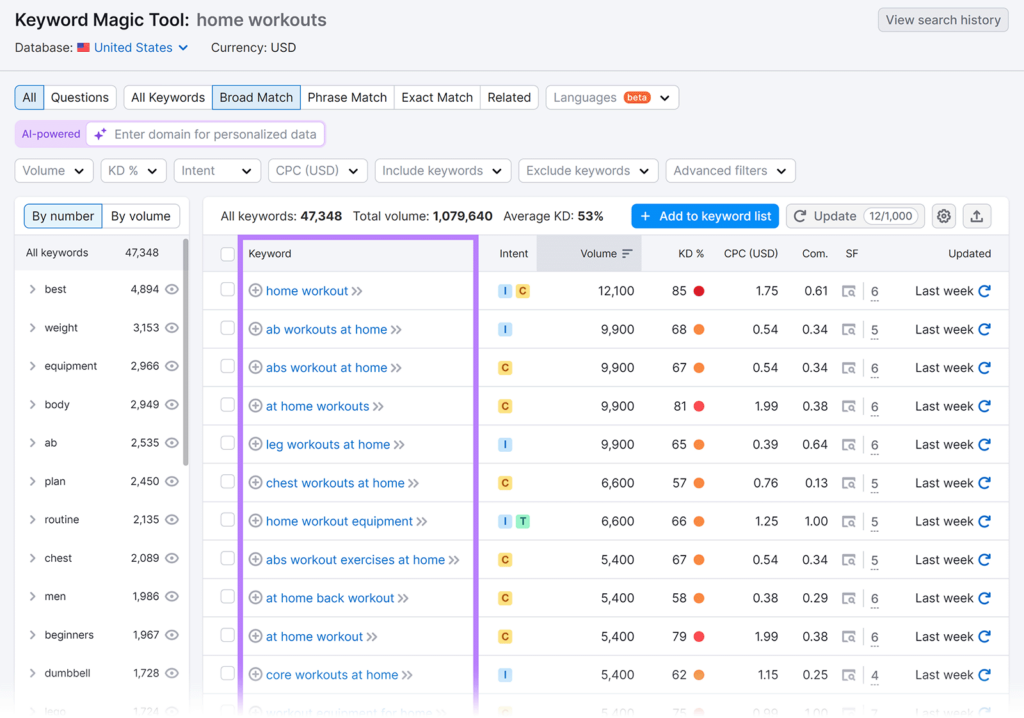
Task: Click the export upload icon
Action: (x=976, y=216)
